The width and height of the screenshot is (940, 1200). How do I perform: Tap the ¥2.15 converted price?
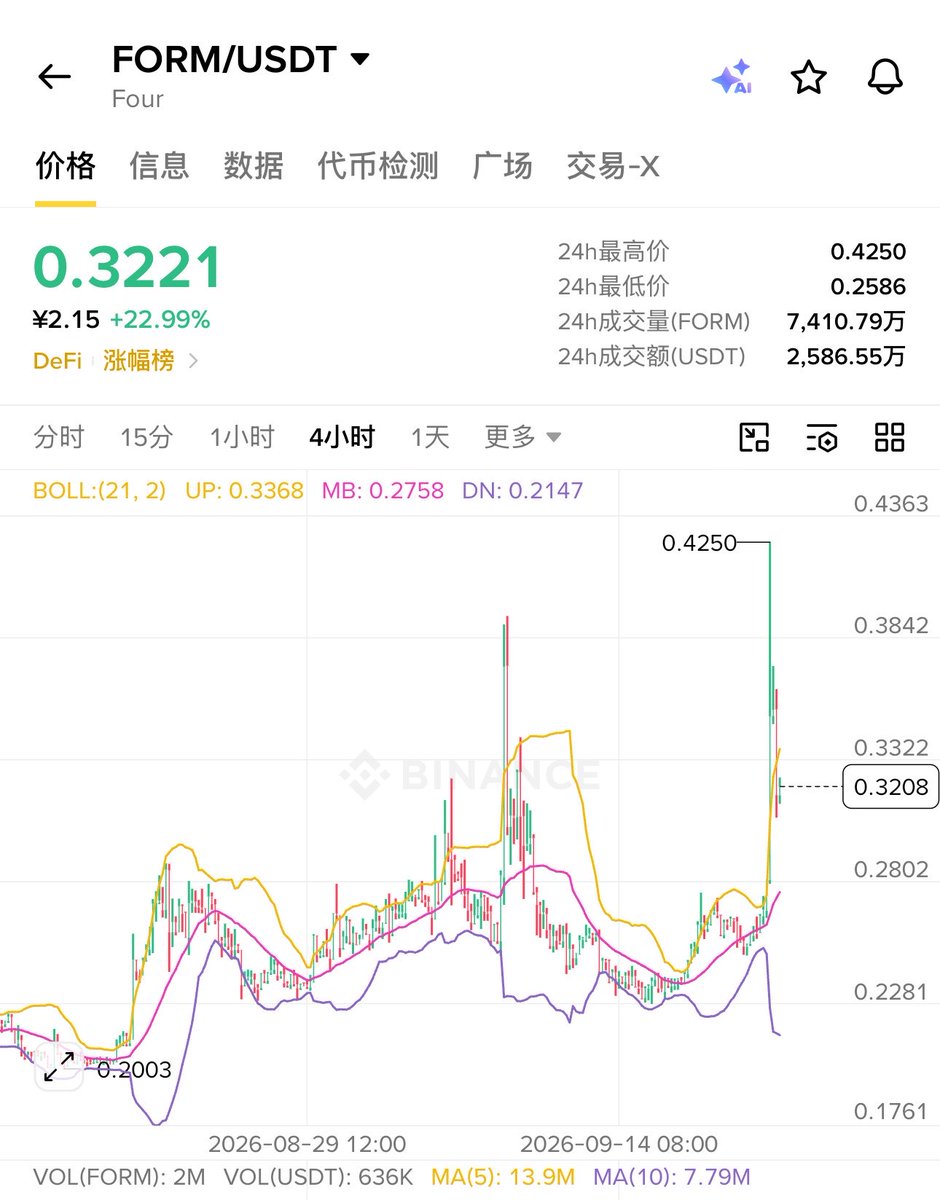(67, 320)
